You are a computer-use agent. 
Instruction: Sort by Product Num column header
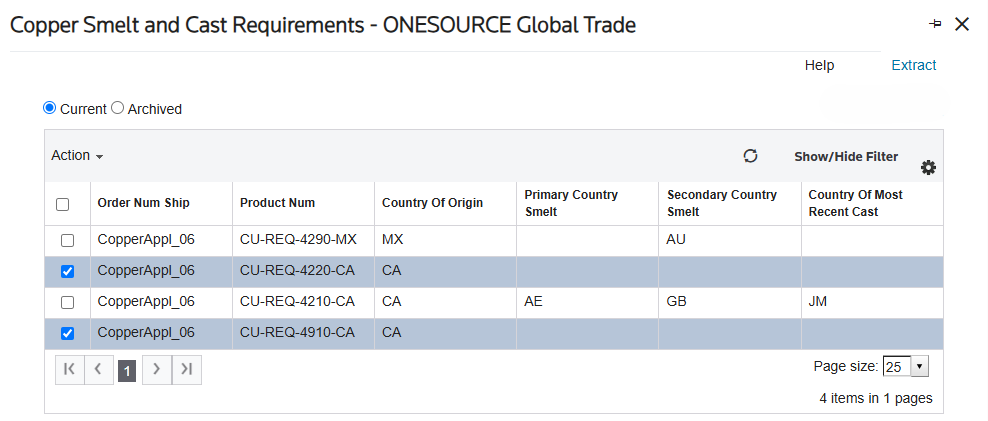[x=277, y=203]
